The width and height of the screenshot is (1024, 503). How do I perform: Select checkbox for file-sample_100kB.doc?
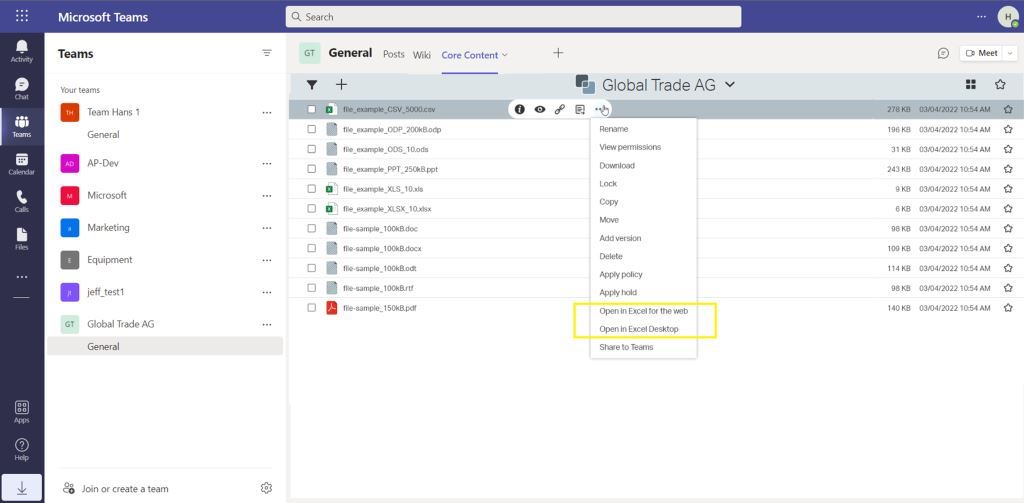tap(312, 229)
